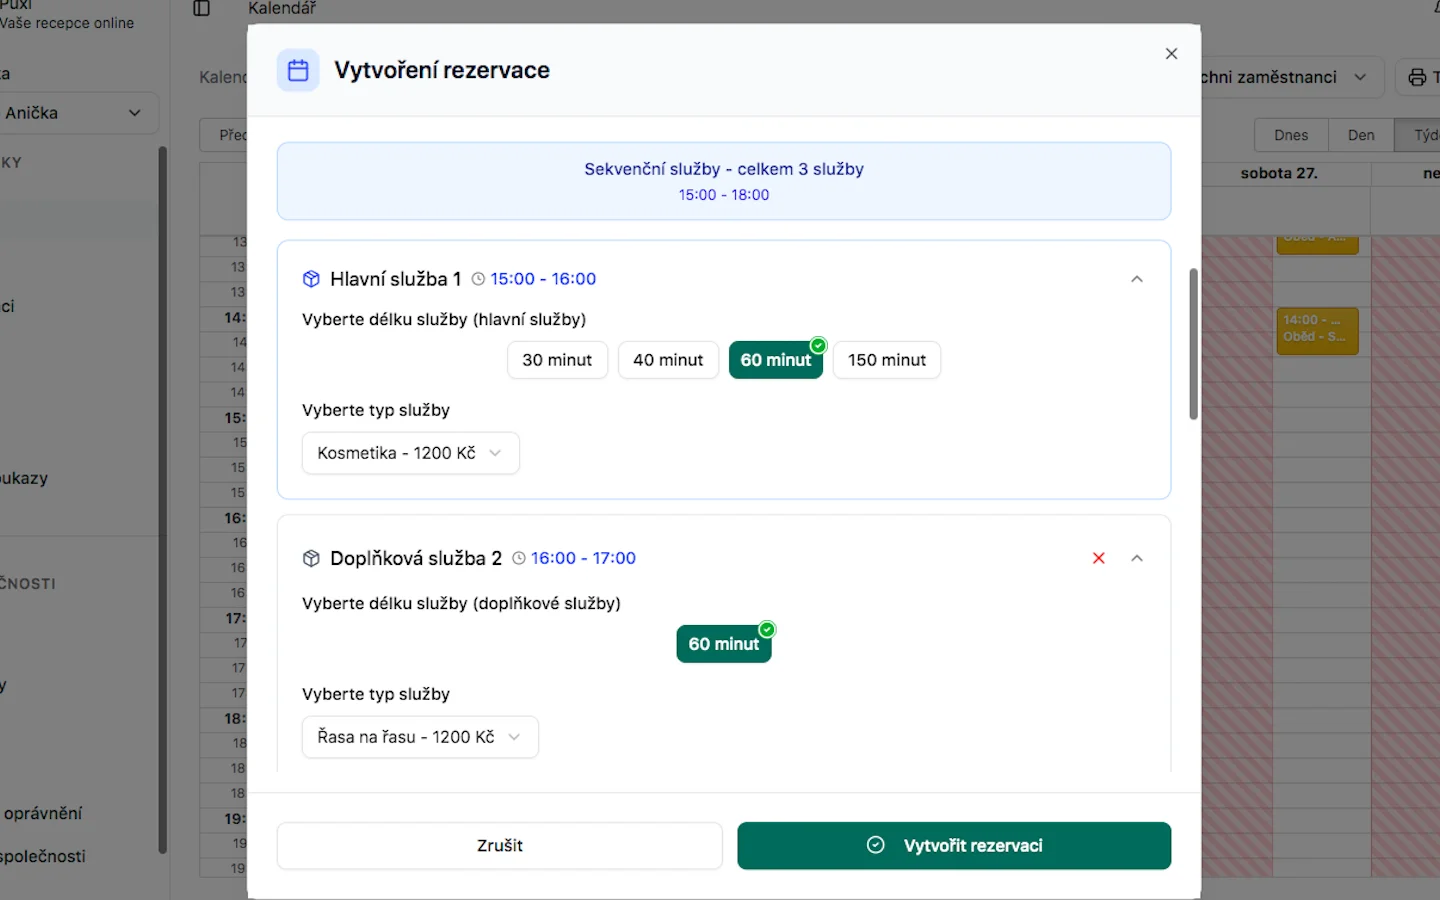Open the Kosmetika - 1200 Kč dropdown
Image resolution: width=1440 pixels, height=900 pixels.
[410, 453]
